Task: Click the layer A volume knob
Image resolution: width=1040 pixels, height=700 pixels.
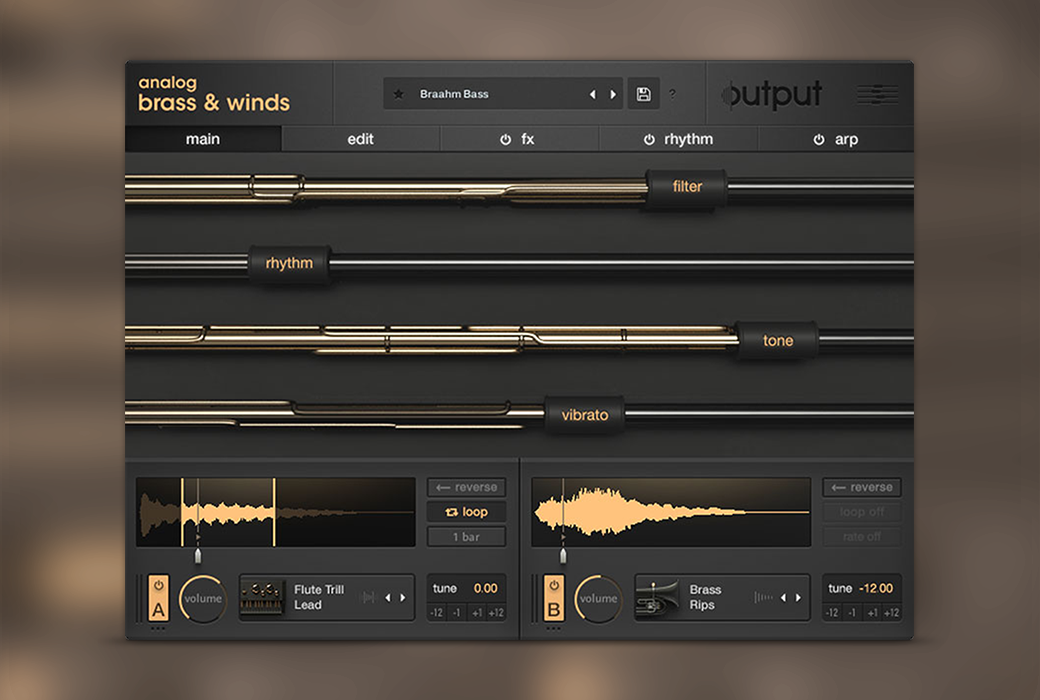Action: (202, 598)
